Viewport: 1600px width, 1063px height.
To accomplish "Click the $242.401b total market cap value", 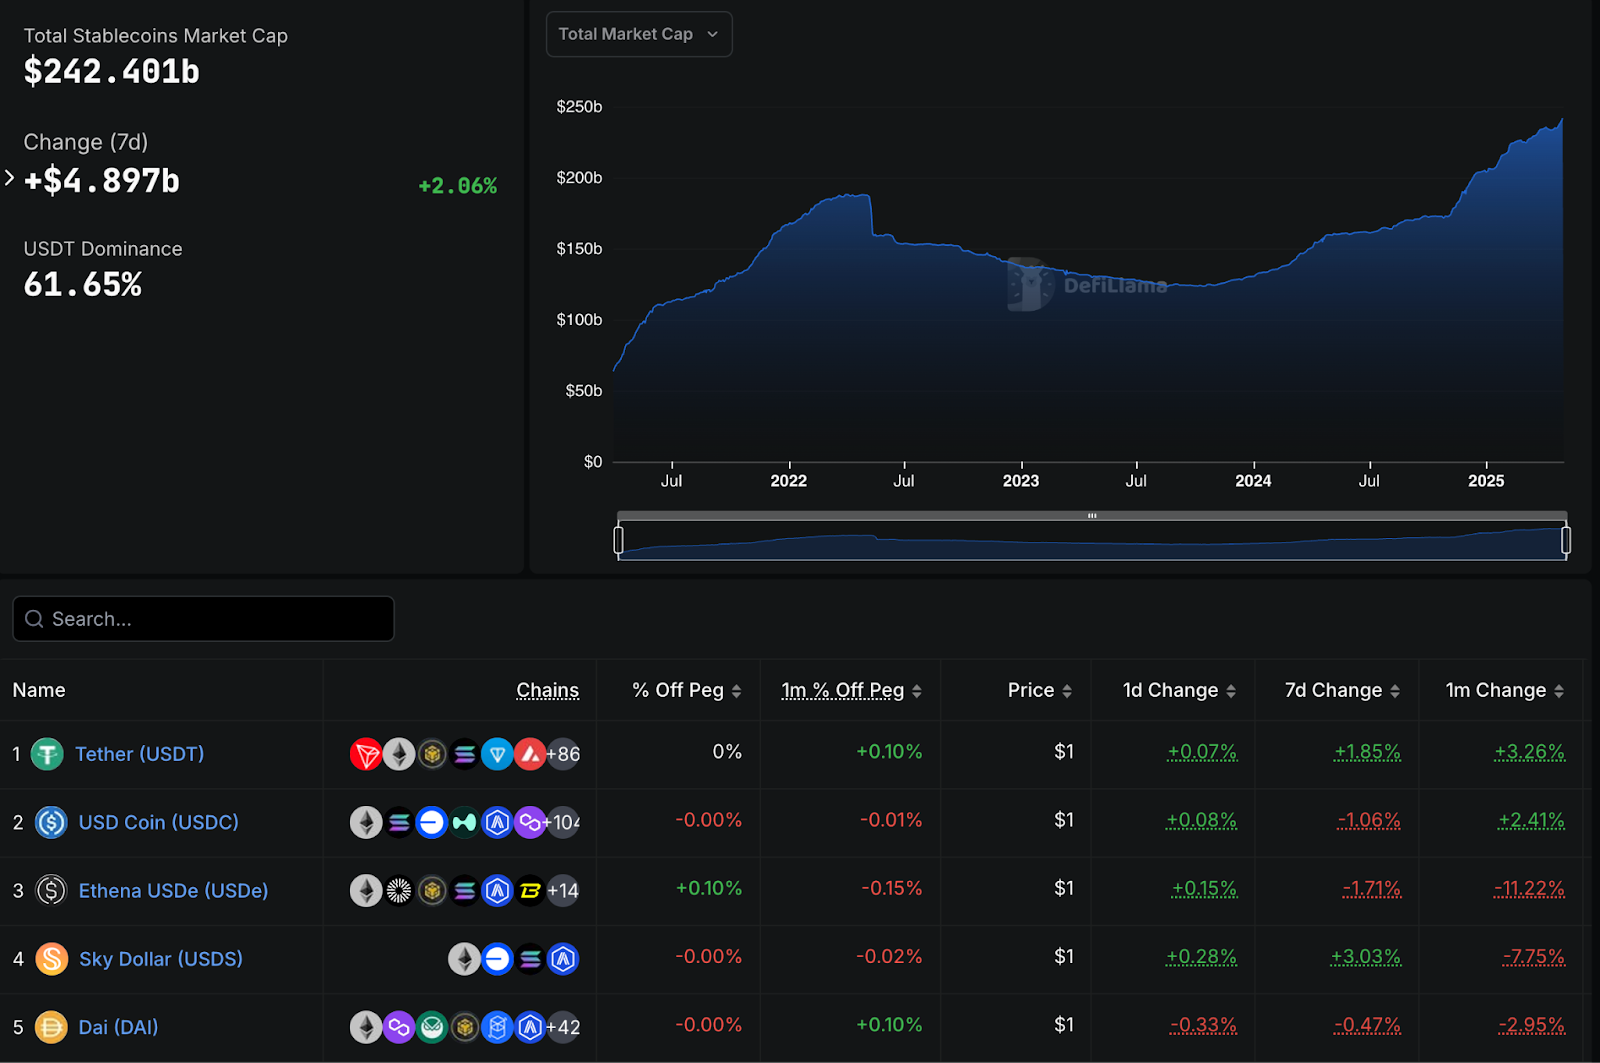I will pyautogui.click(x=112, y=72).
